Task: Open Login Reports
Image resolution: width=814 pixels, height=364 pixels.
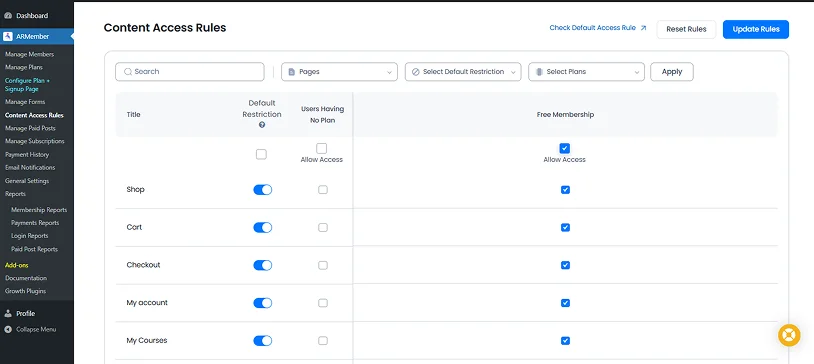Action: (x=30, y=236)
